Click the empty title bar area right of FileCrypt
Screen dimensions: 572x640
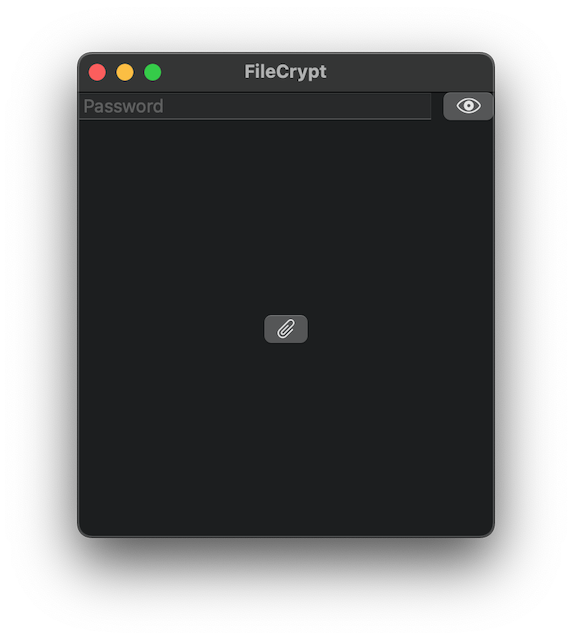click(x=408, y=72)
